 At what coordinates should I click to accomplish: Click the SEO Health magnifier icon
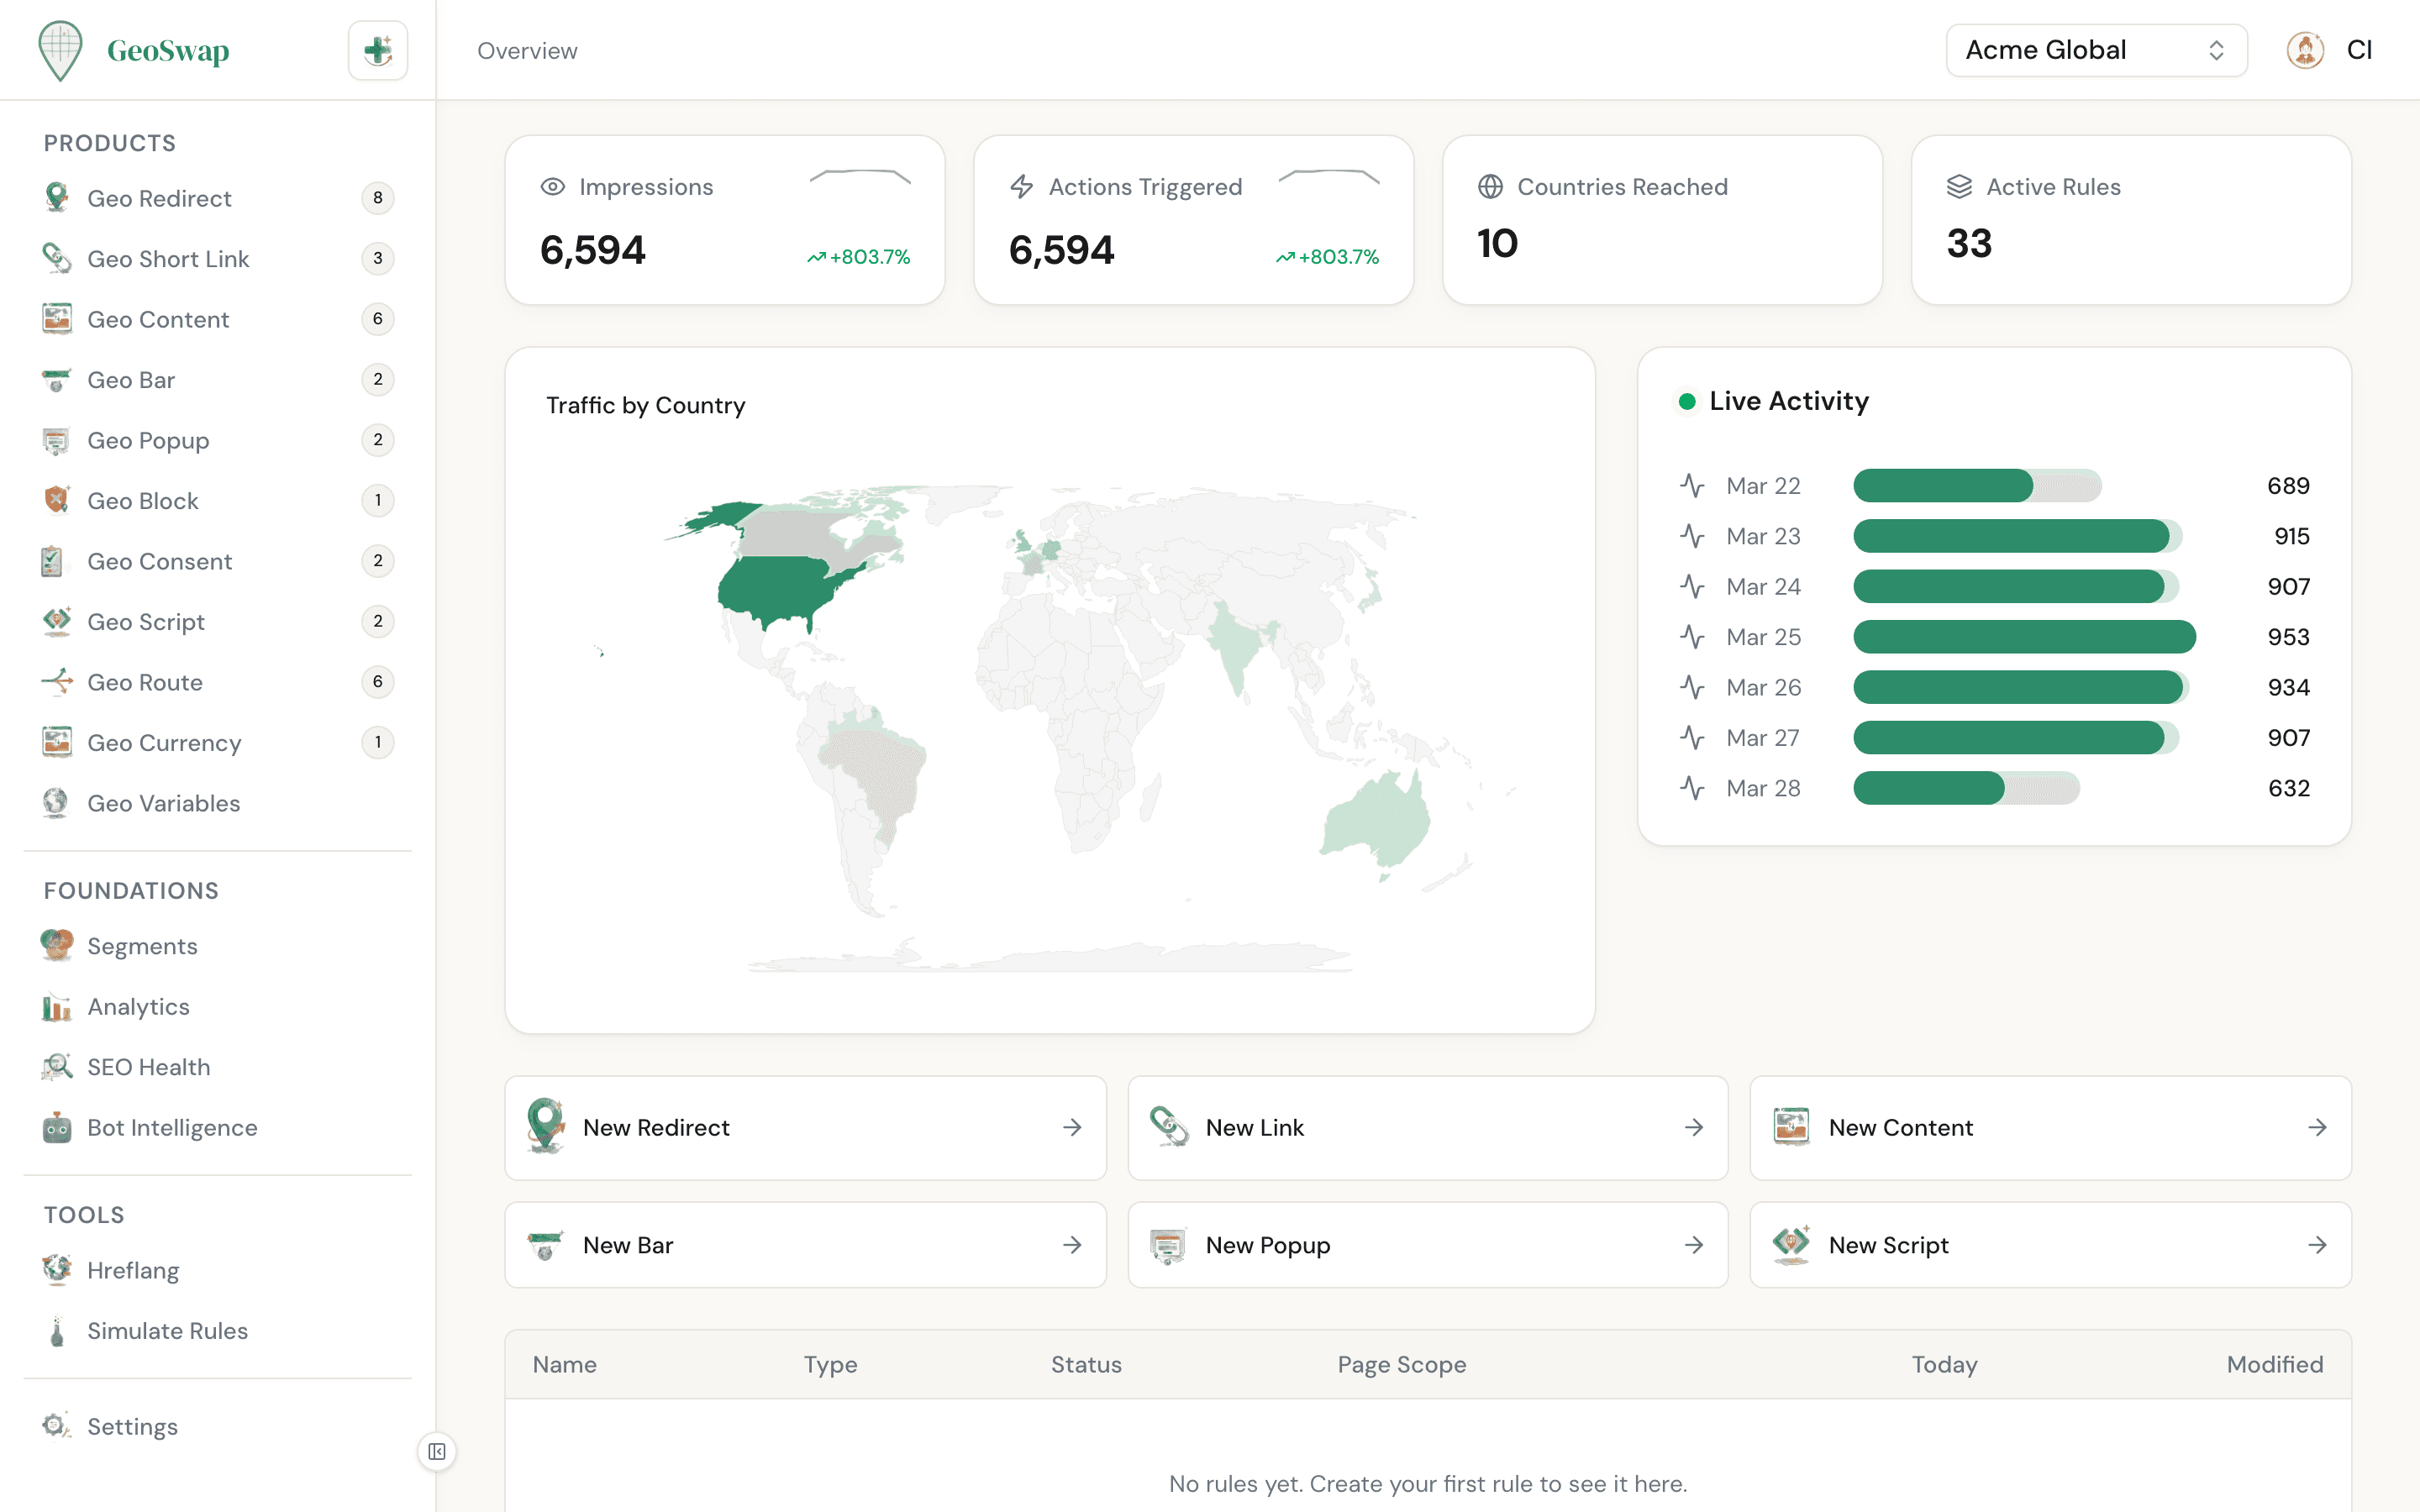pyautogui.click(x=57, y=1066)
